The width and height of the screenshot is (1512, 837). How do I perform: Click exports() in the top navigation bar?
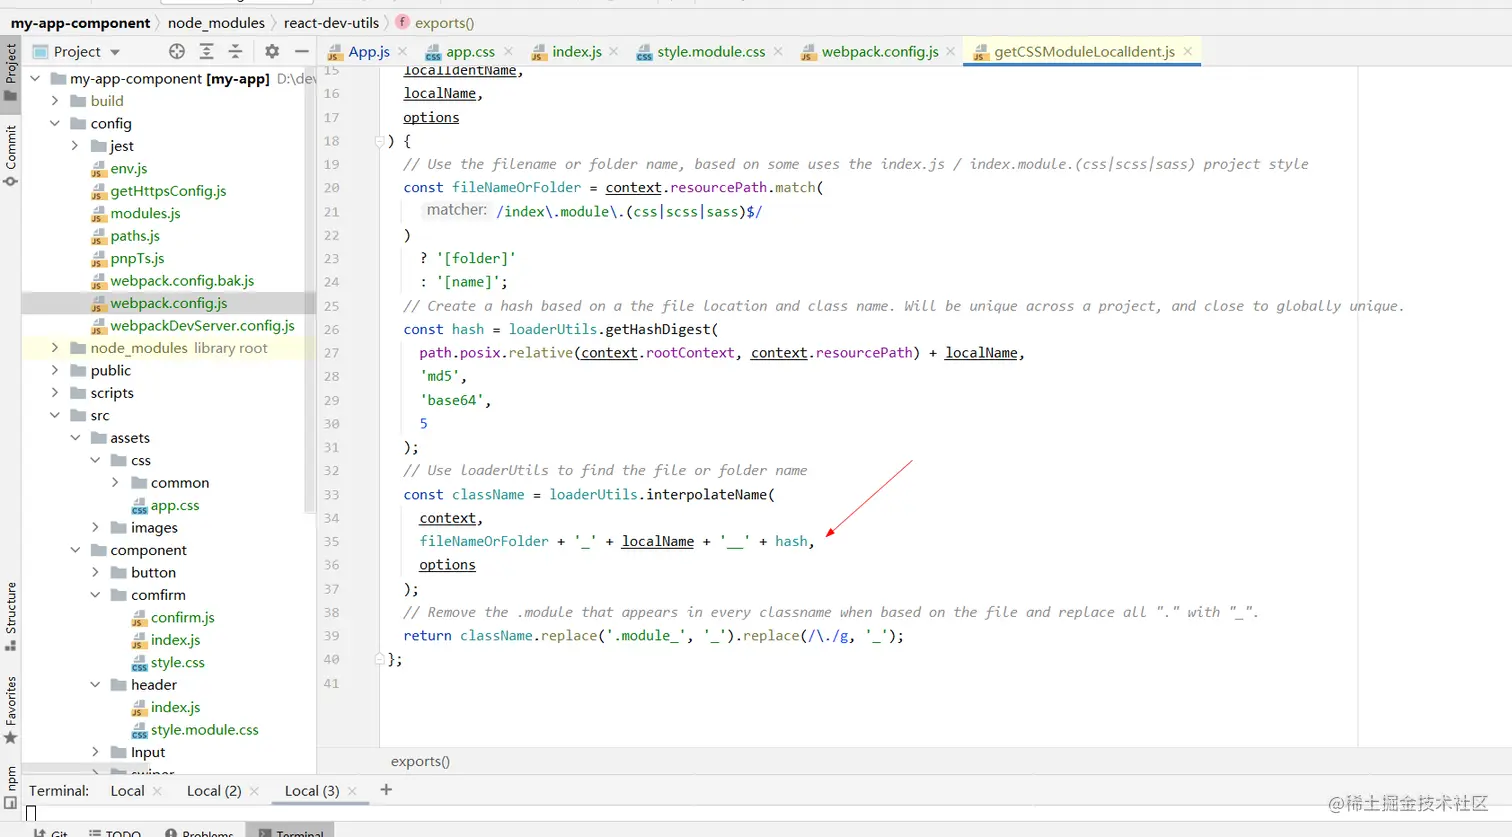pos(435,23)
